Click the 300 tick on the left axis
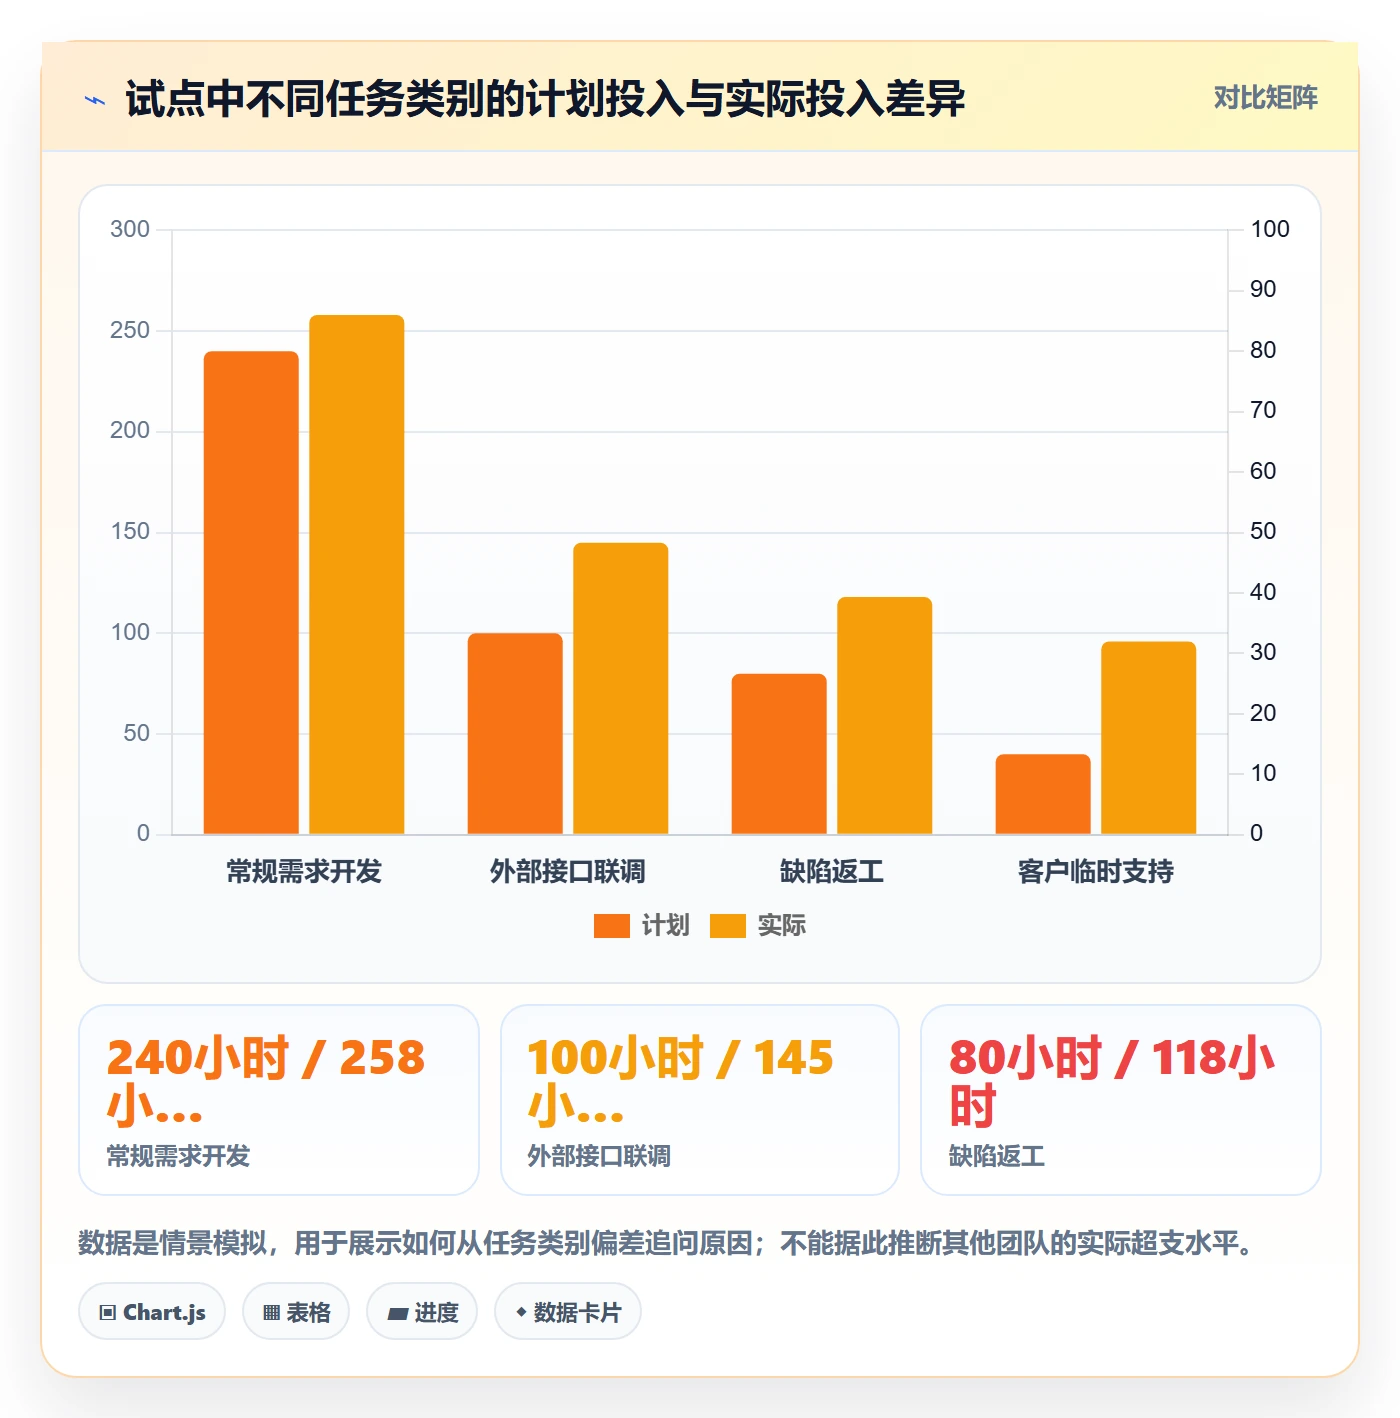This screenshot has height=1418, width=1400. click(x=130, y=229)
